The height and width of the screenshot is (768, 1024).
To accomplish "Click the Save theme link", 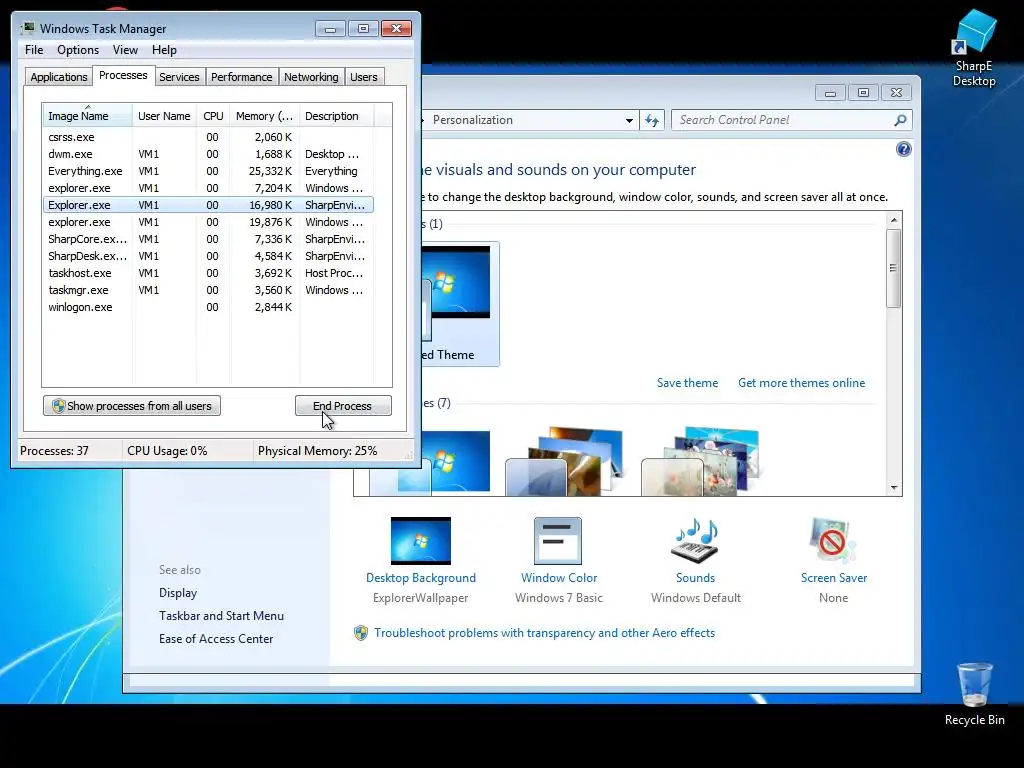I will 687,383.
